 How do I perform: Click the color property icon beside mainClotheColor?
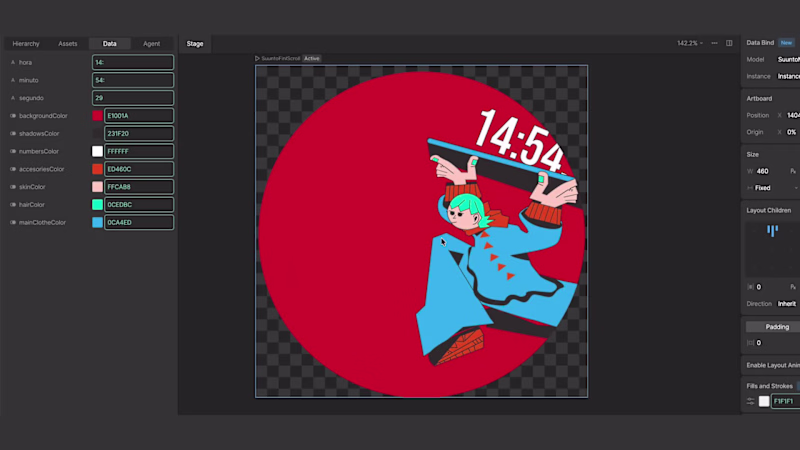click(x=13, y=222)
